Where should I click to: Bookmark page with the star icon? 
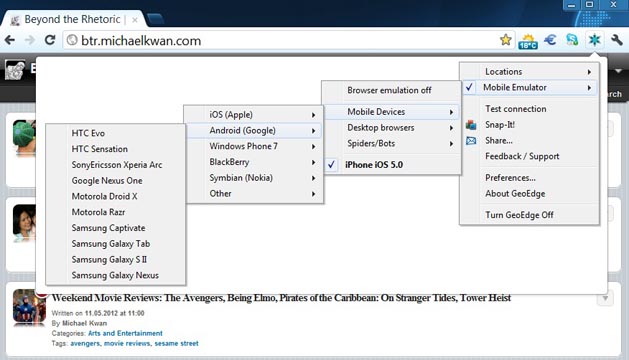coord(506,40)
